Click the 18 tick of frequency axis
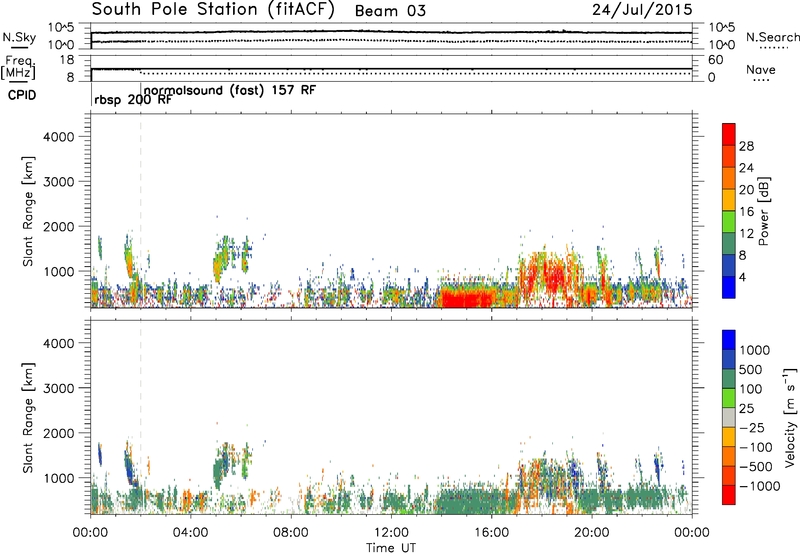The width and height of the screenshot is (800, 554). point(67,60)
